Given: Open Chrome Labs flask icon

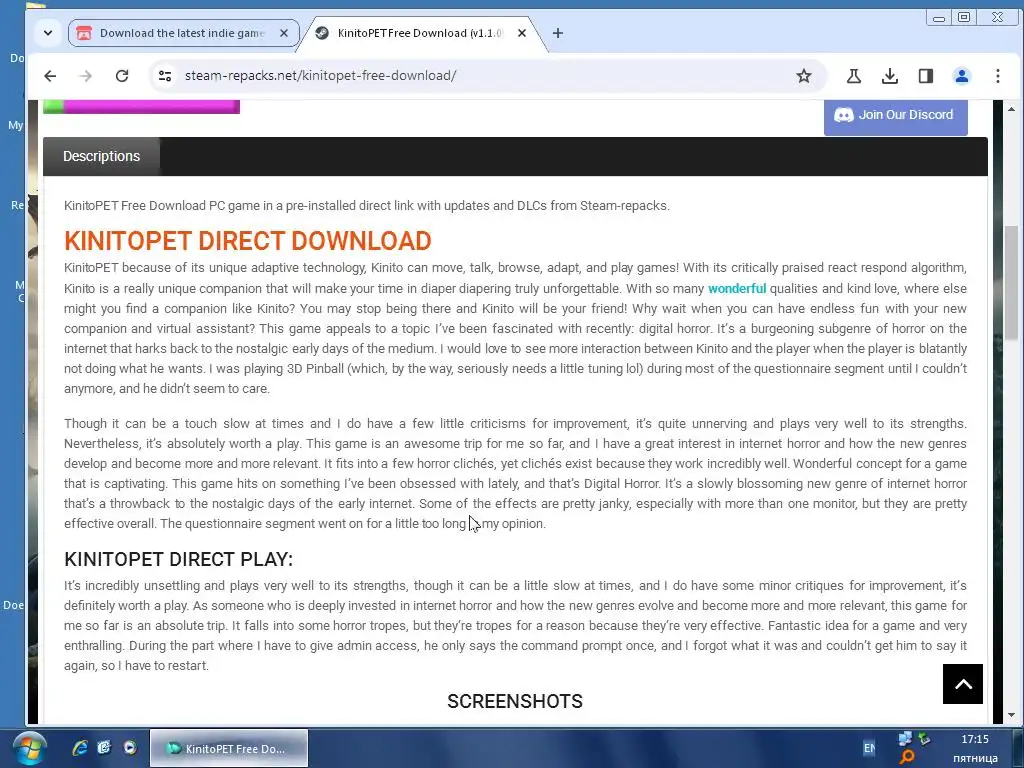Looking at the screenshot, I should [854, 76].
